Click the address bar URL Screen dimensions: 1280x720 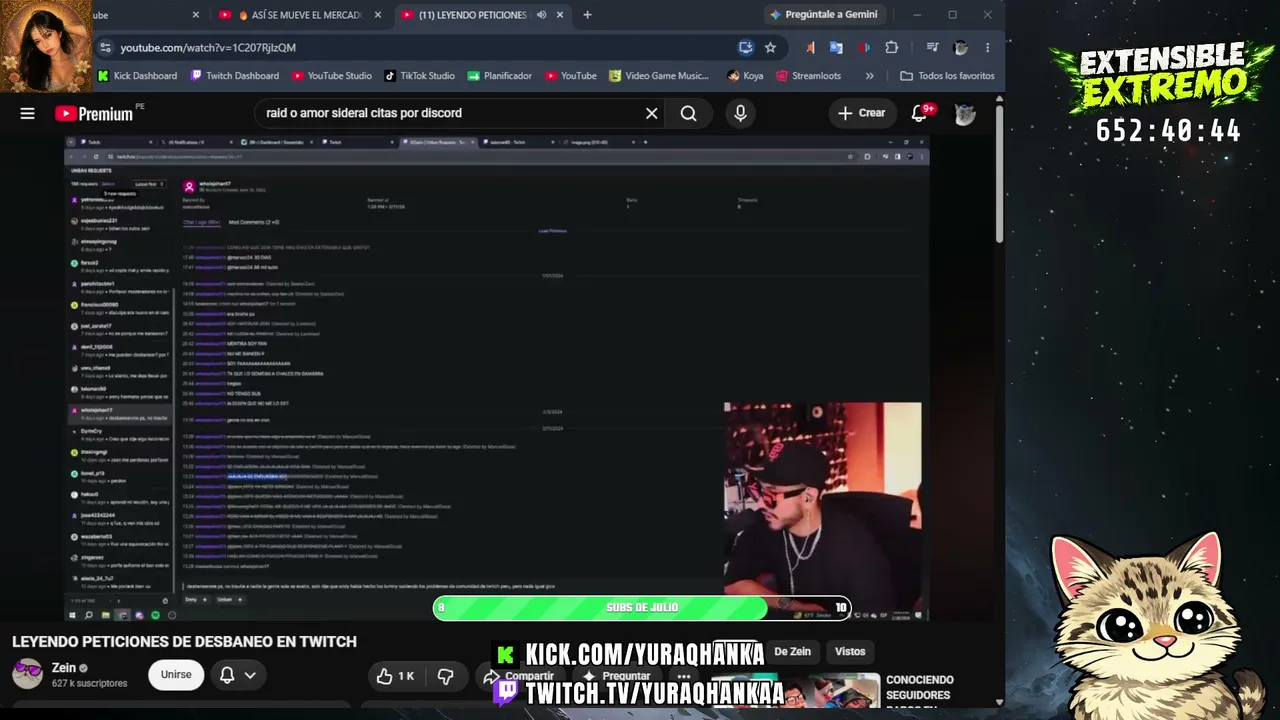pos(208,47)
